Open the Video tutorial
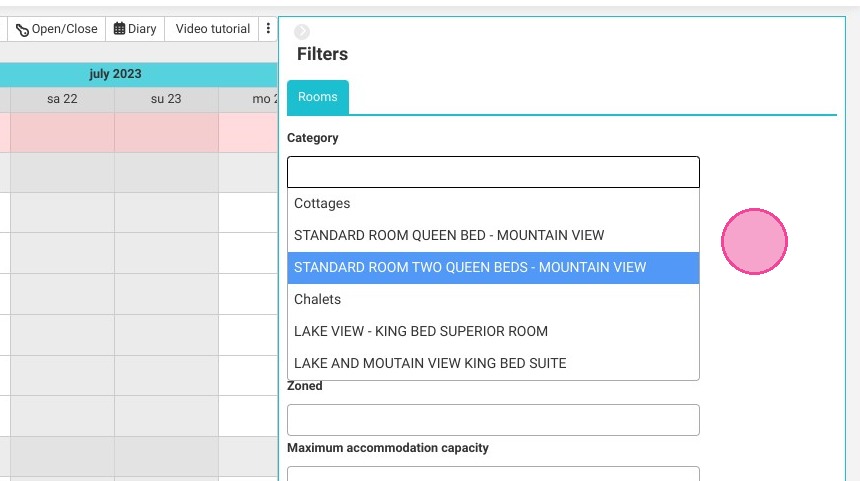 tap(212, 29)
